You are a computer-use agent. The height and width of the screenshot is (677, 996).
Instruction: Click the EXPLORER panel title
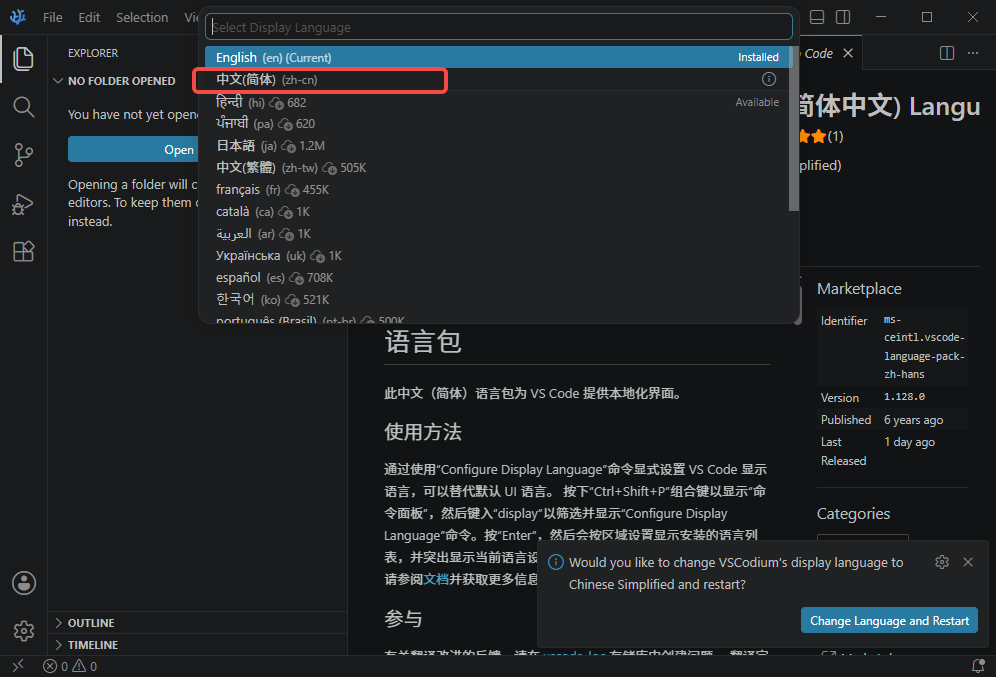[x=93, y=53]
